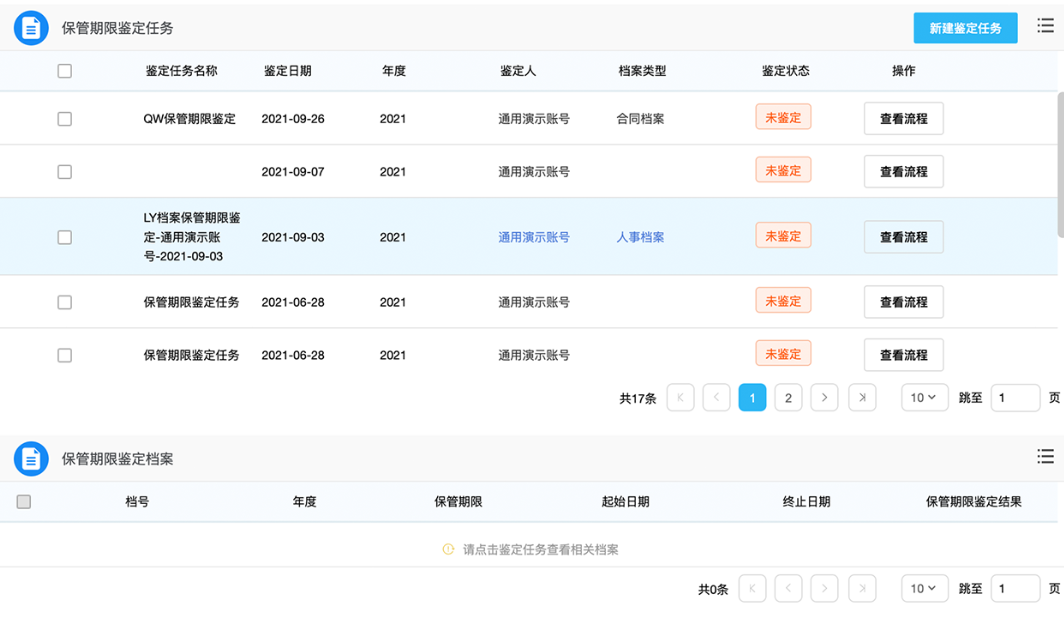Select page 1 in task pagination
The height and width of the screenshot is (626, 1064).
(752, 398)
